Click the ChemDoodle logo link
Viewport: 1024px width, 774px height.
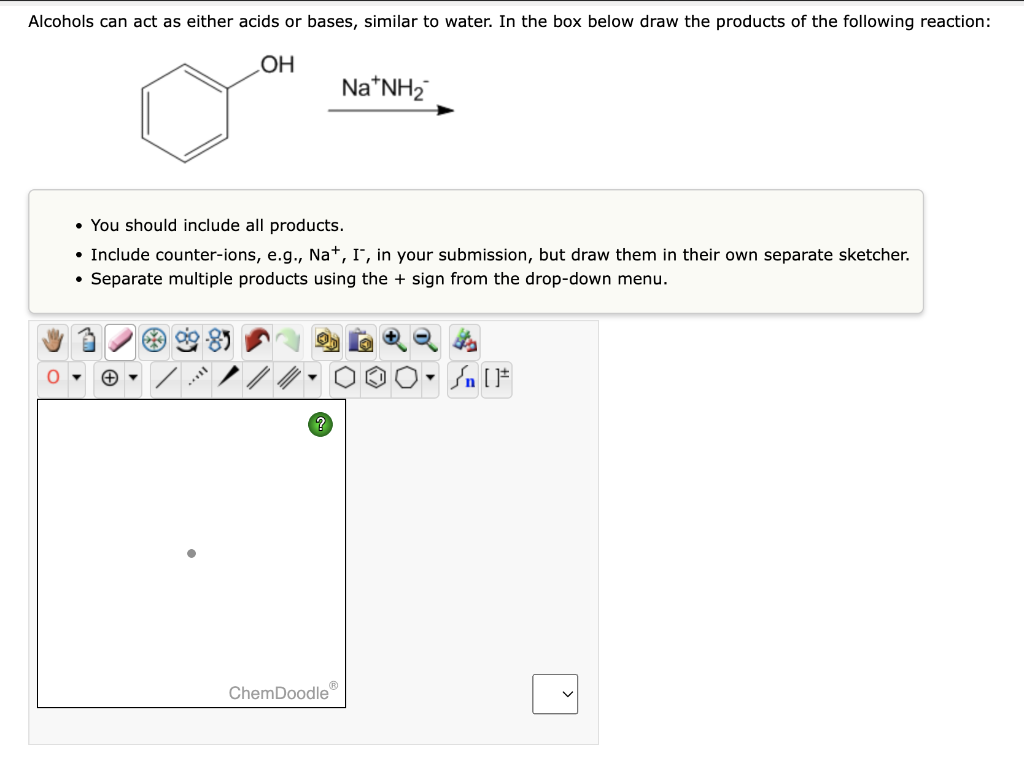[x=282, y=691]
